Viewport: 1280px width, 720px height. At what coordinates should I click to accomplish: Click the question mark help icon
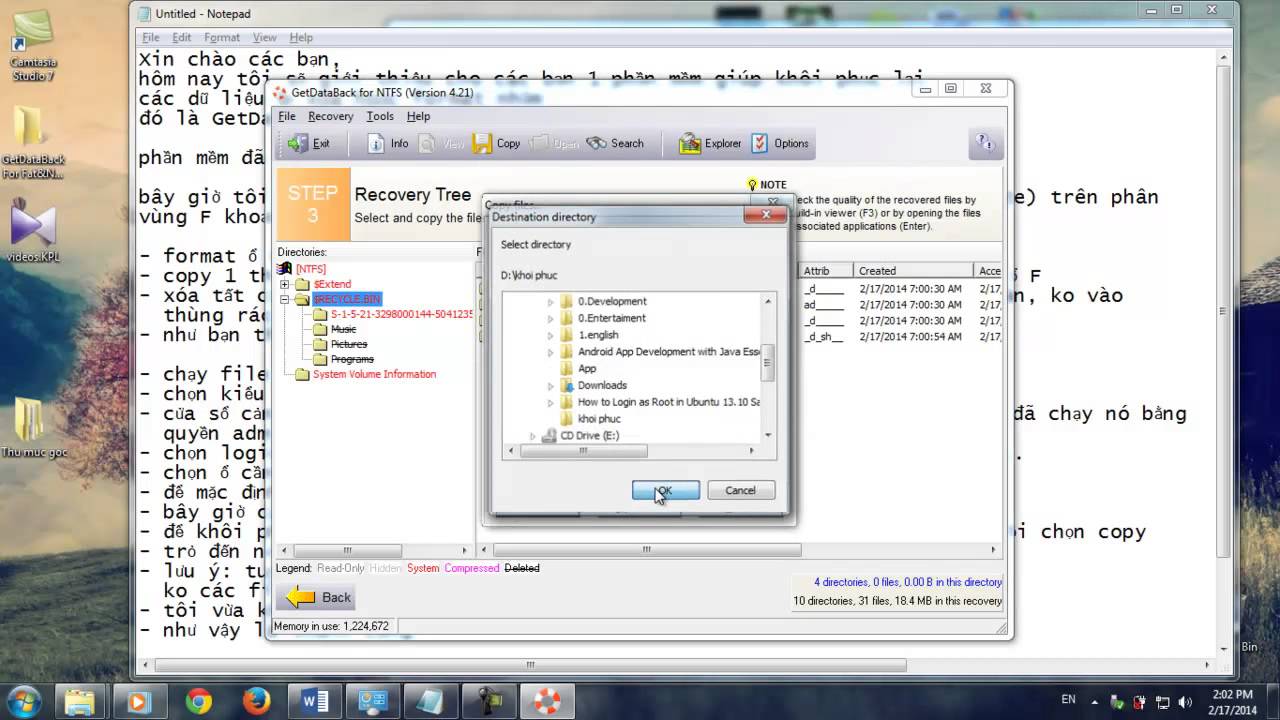(x=983, y=143)
